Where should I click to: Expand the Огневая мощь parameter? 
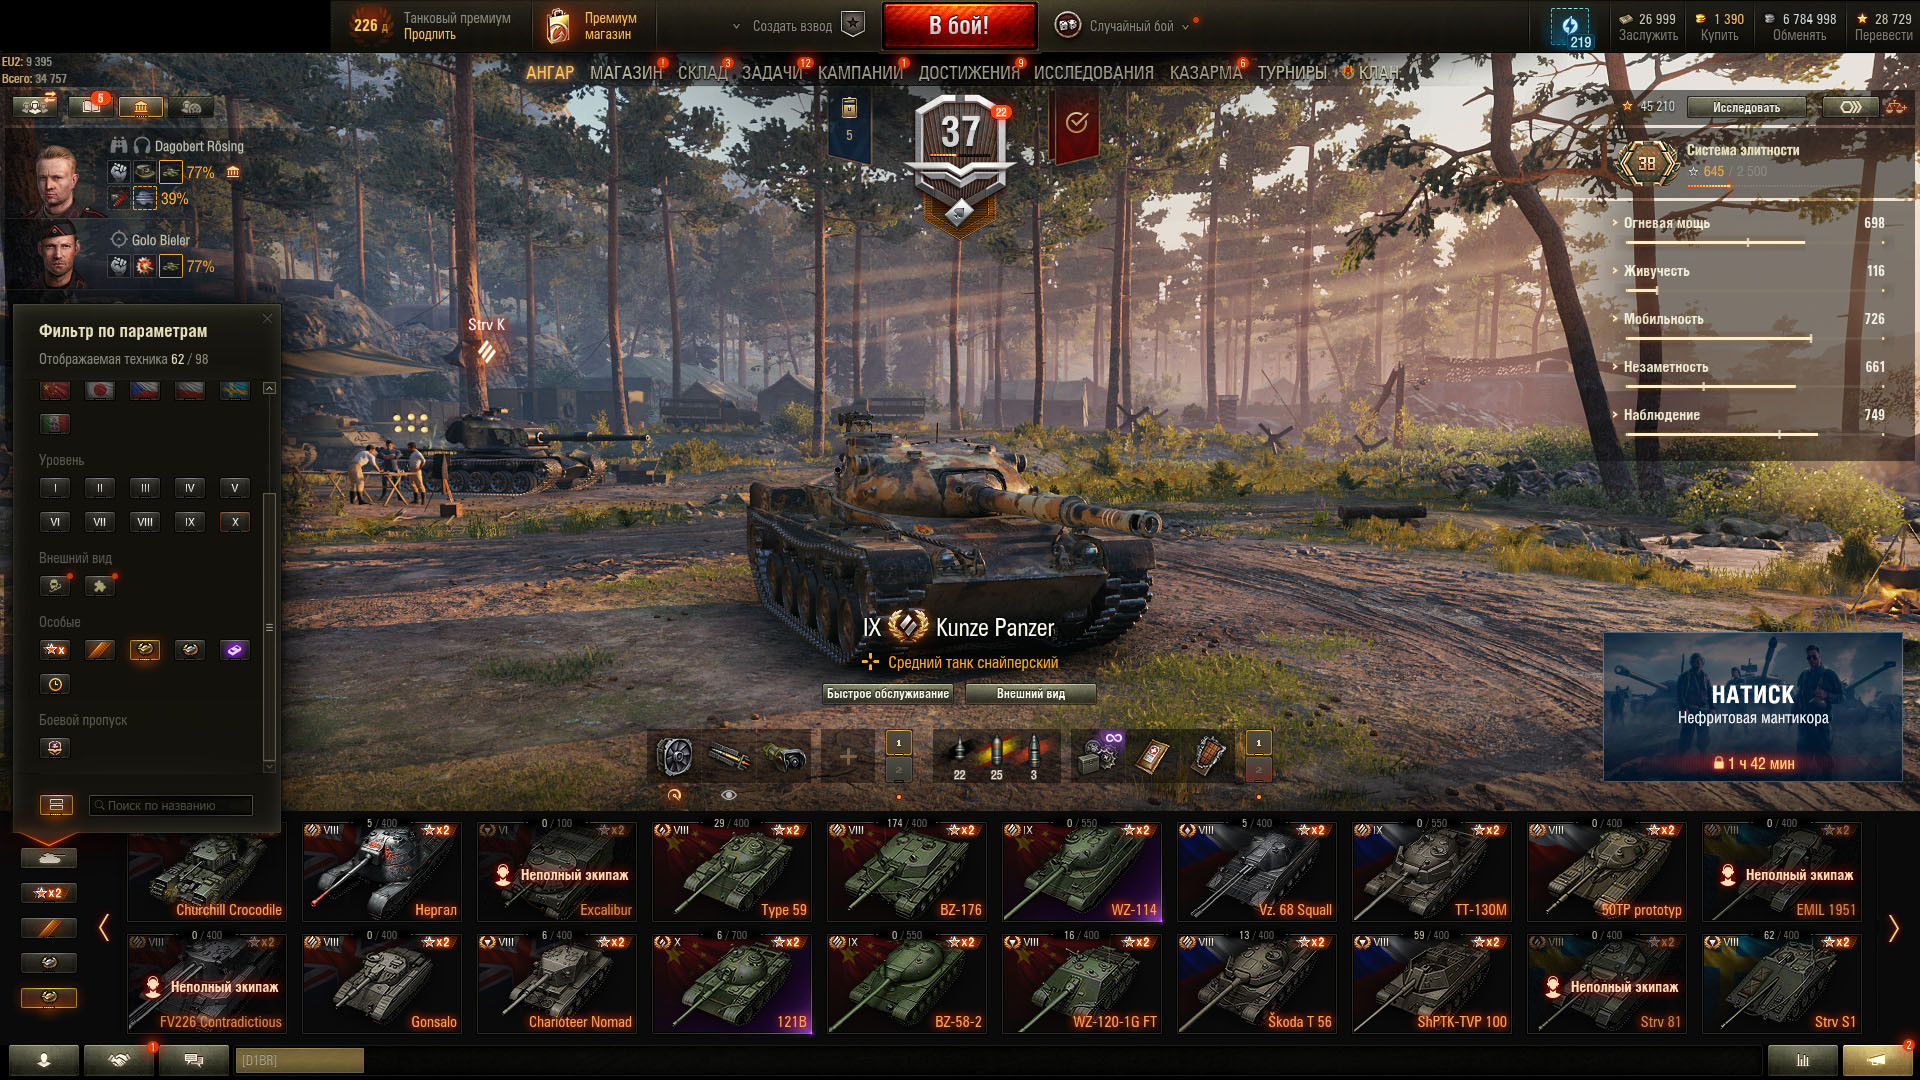[1666, 223]
